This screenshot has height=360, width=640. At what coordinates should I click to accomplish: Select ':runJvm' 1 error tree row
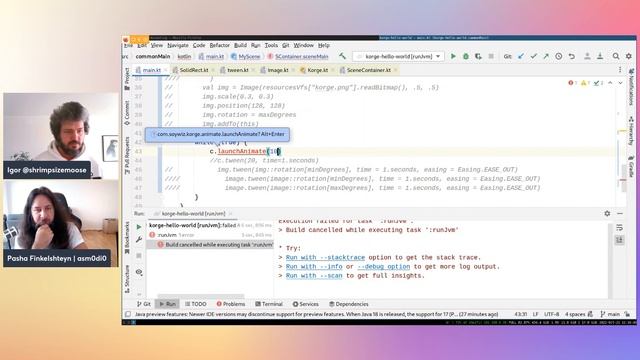210,235
